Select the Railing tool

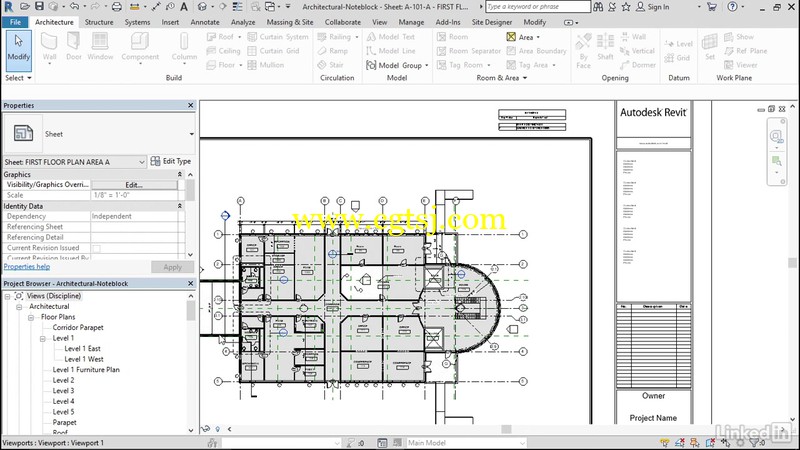click(x=338, y=37)
